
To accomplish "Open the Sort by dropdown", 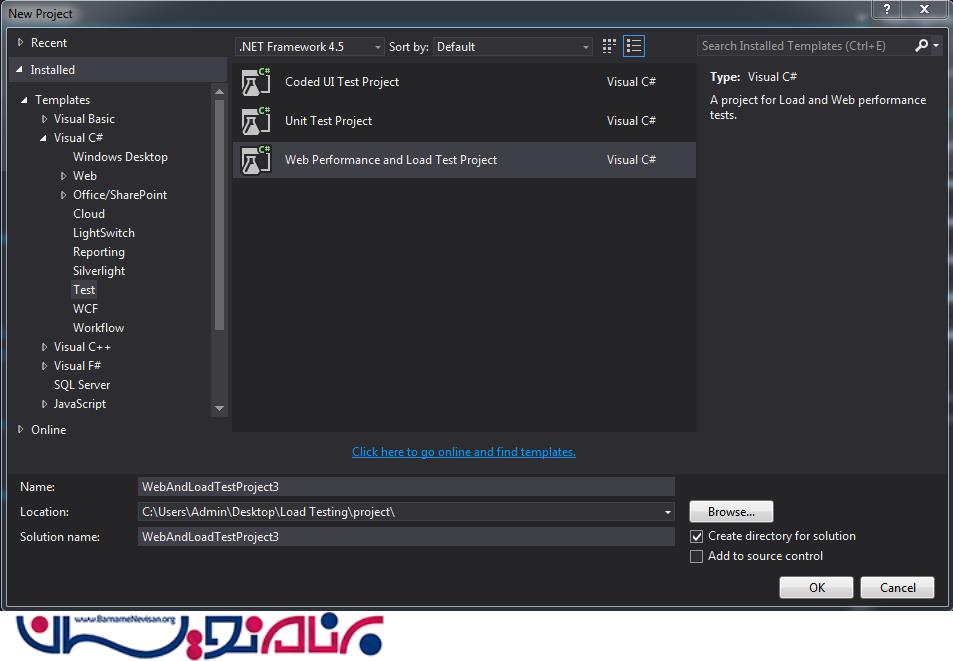I will click(x=513, y=47).
